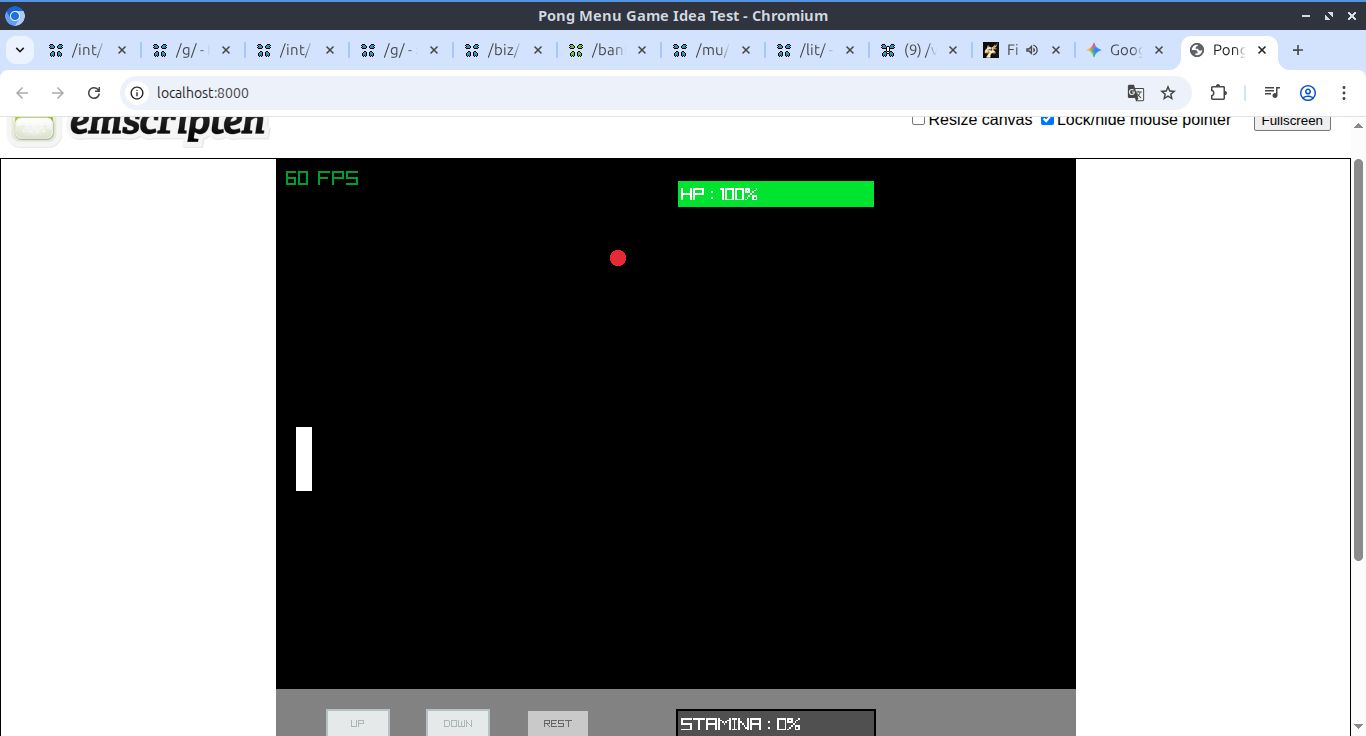Screen dimensions: 1366x736
Task: Toggle the Resize canvas checkbox
Action: click(x=918, y=119)
